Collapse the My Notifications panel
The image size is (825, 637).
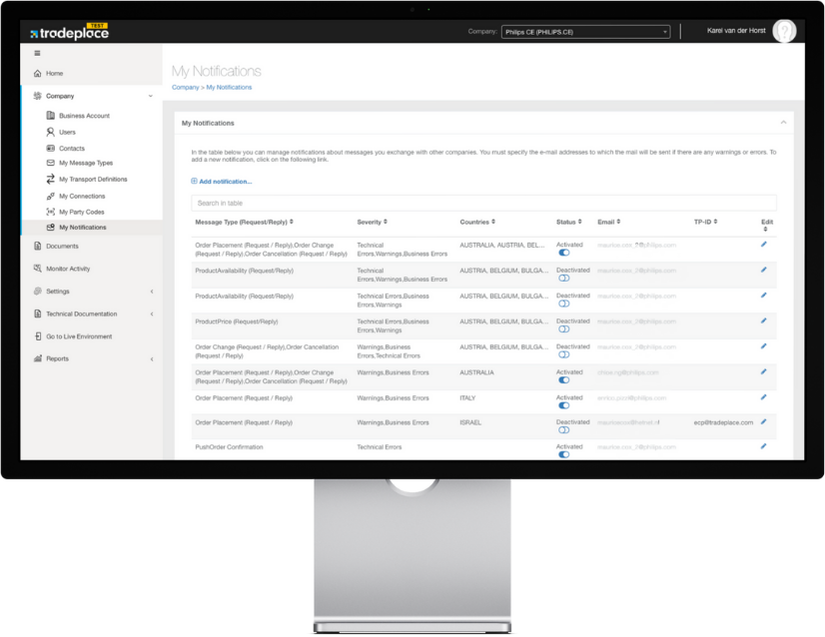(x=783, y=123)
